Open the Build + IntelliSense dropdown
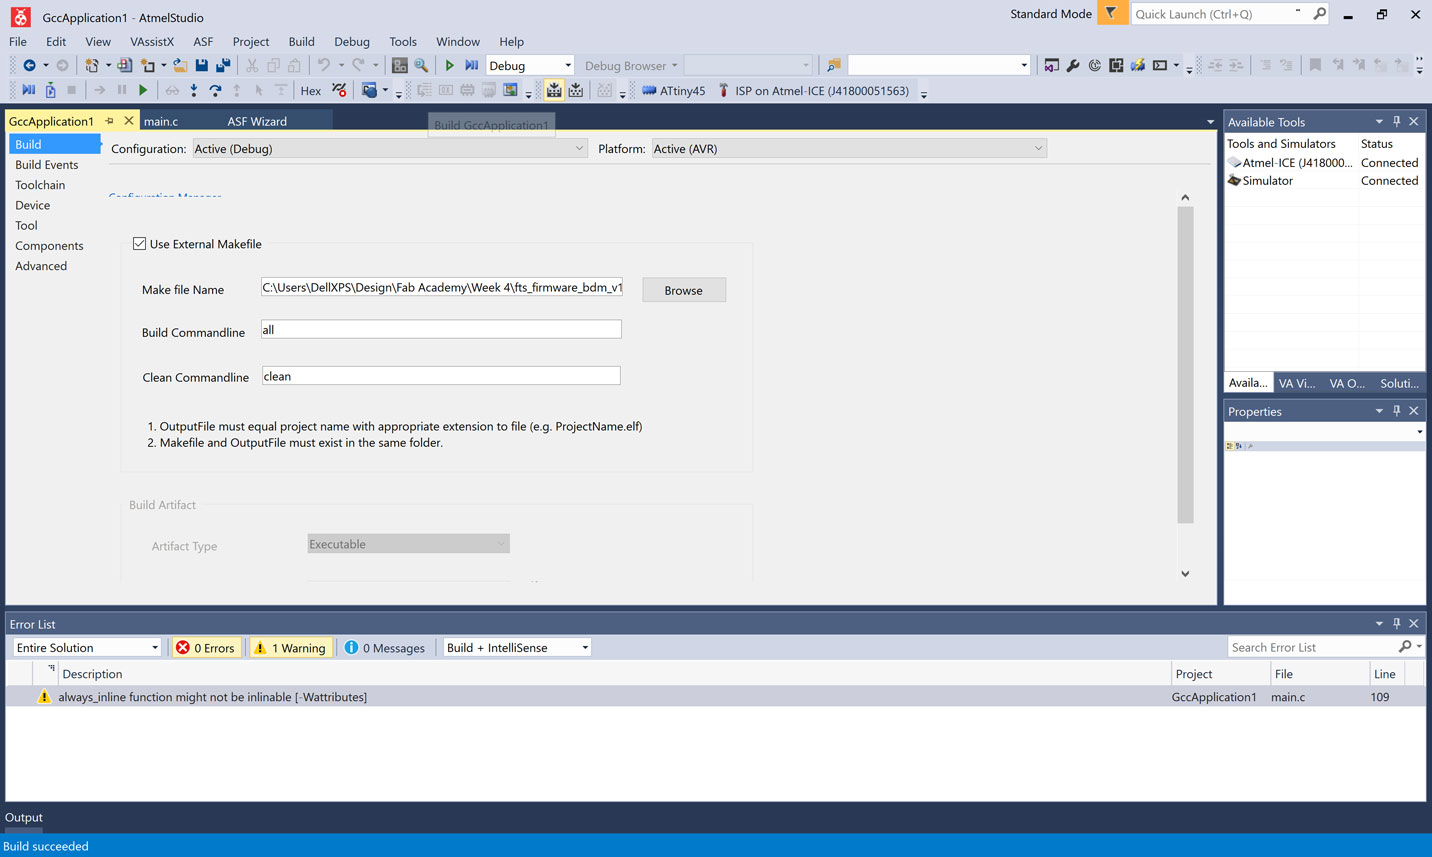 [x=517, y=648]
